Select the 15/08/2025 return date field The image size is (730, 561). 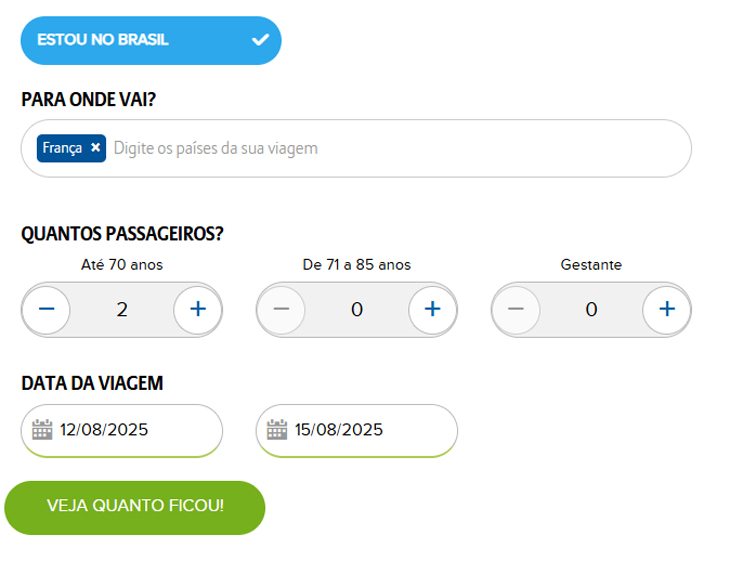357,430
